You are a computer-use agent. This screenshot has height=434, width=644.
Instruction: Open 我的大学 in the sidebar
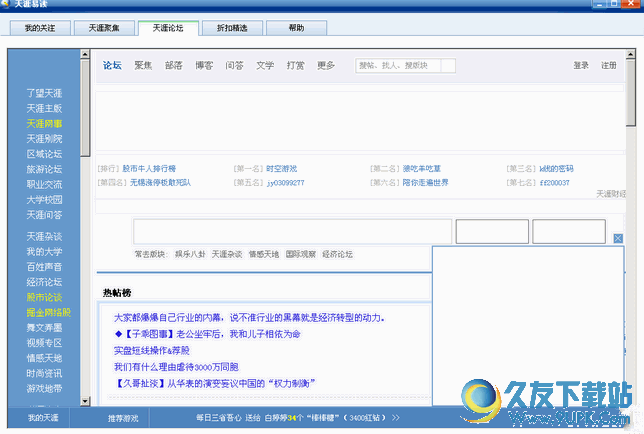[x=44, y=252]
